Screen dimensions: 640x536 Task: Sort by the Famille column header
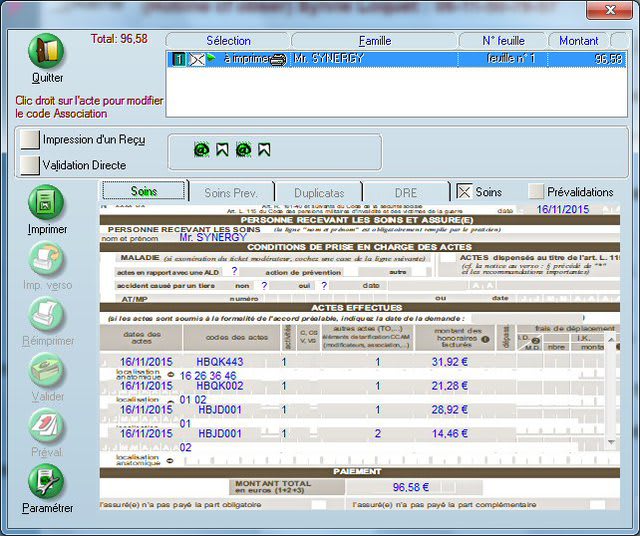coord(375,41)
